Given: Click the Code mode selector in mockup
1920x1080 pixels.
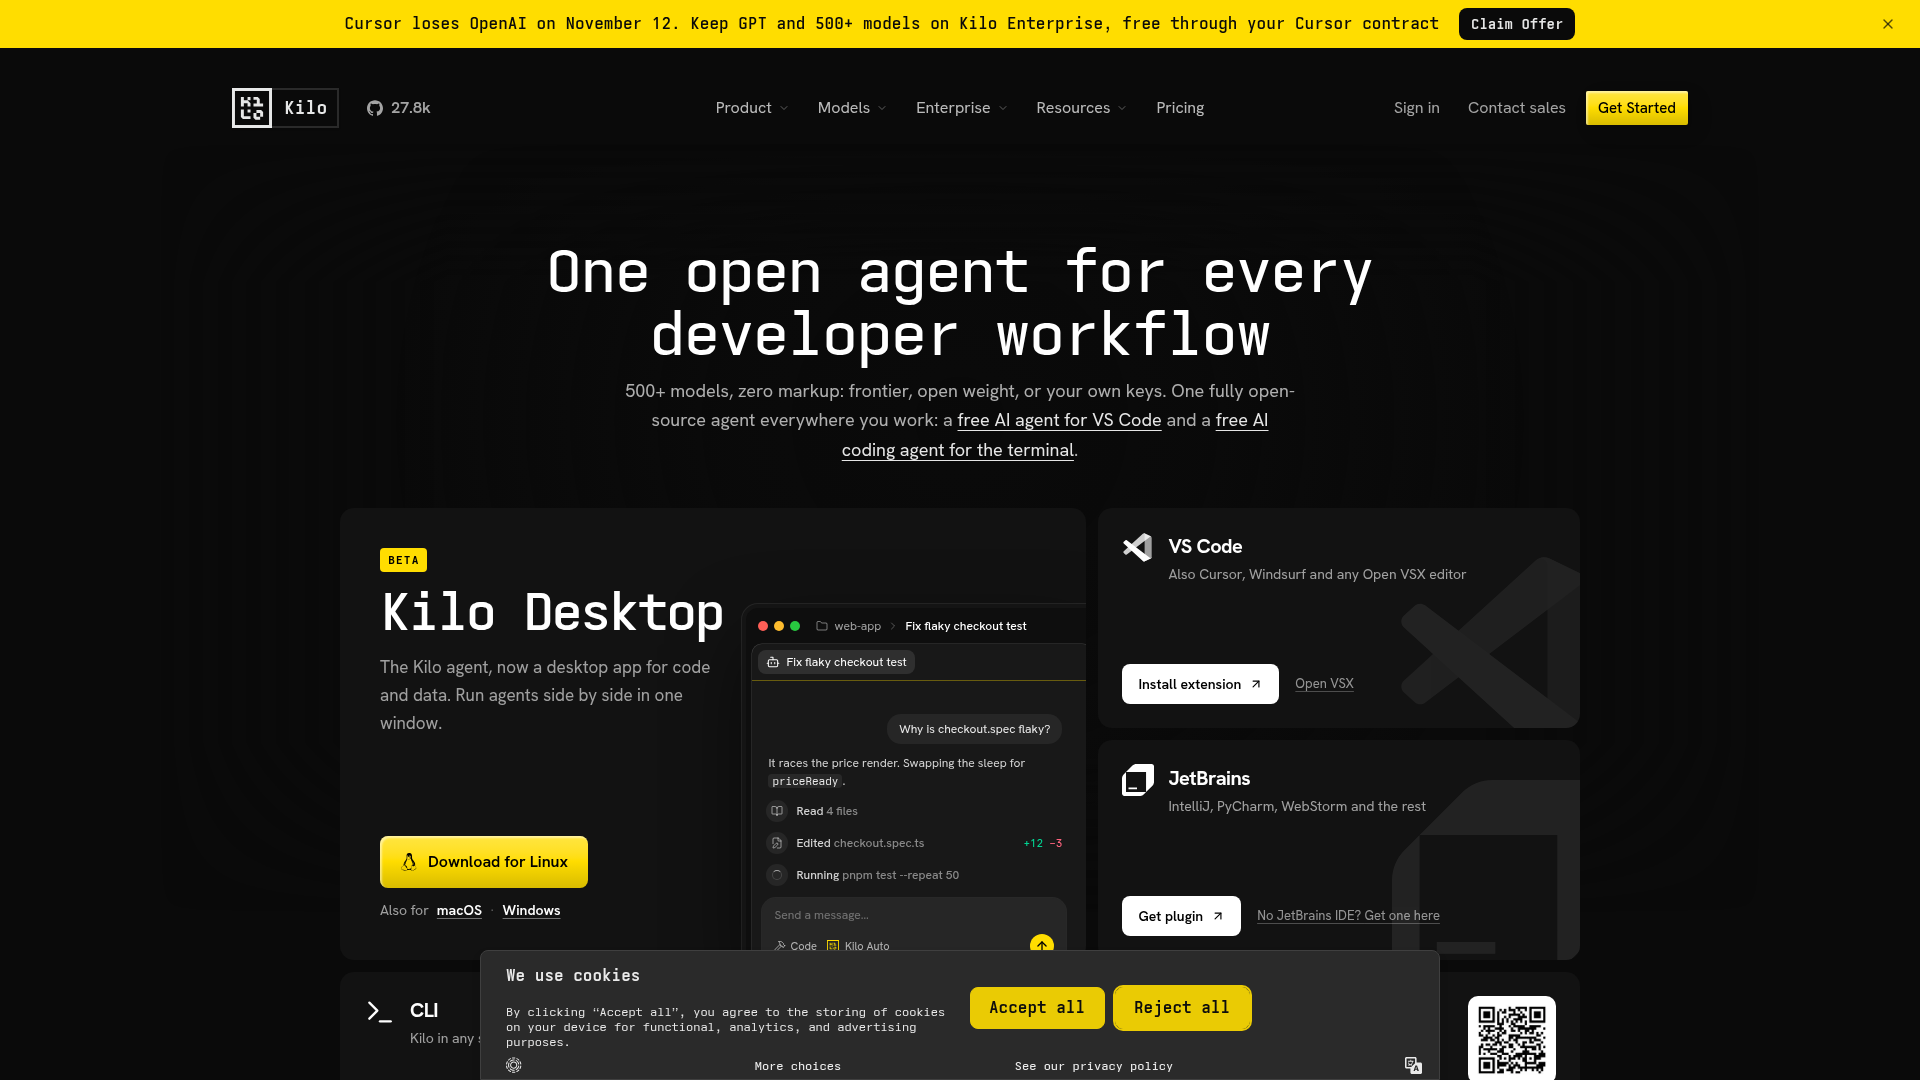Looking at the screenshot, I should click(x=796, y=946).
